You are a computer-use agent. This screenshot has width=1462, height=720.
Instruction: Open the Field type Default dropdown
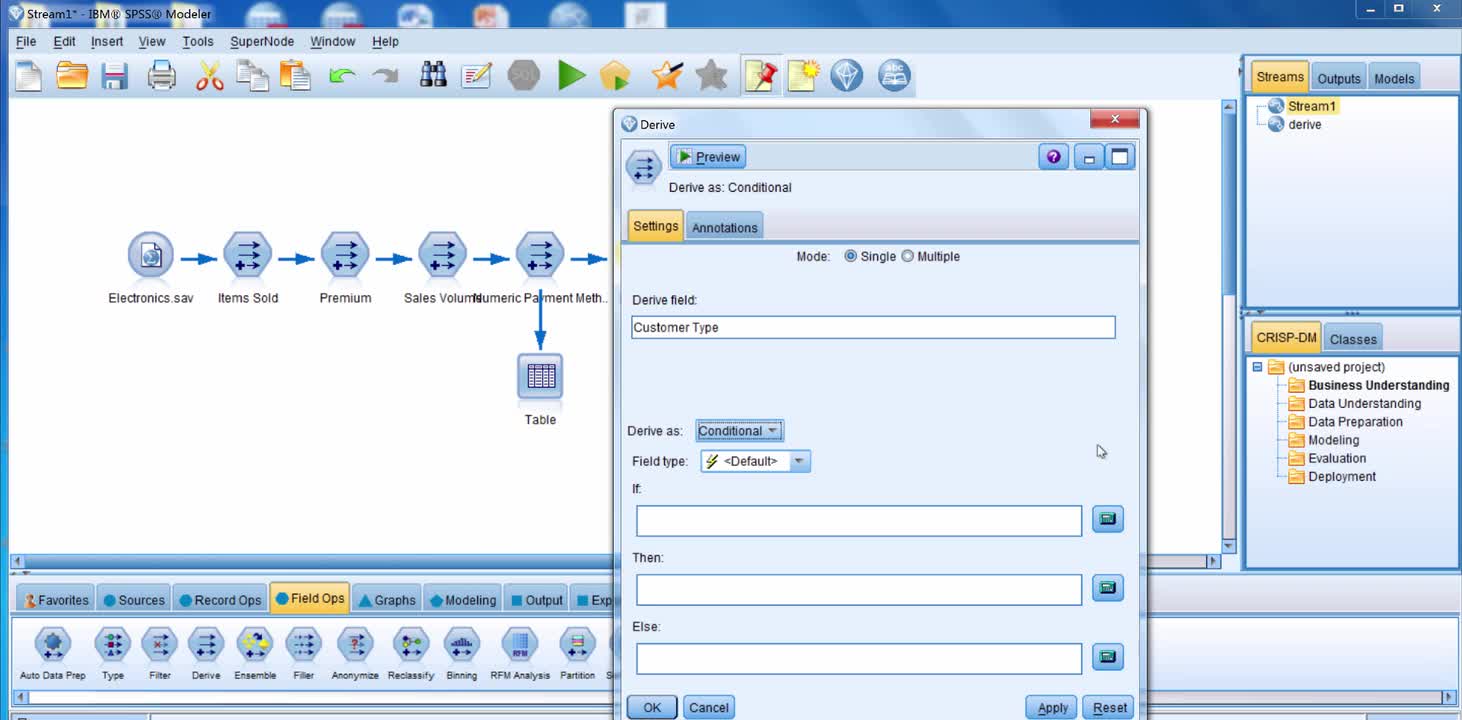click(x=755, y=461)
